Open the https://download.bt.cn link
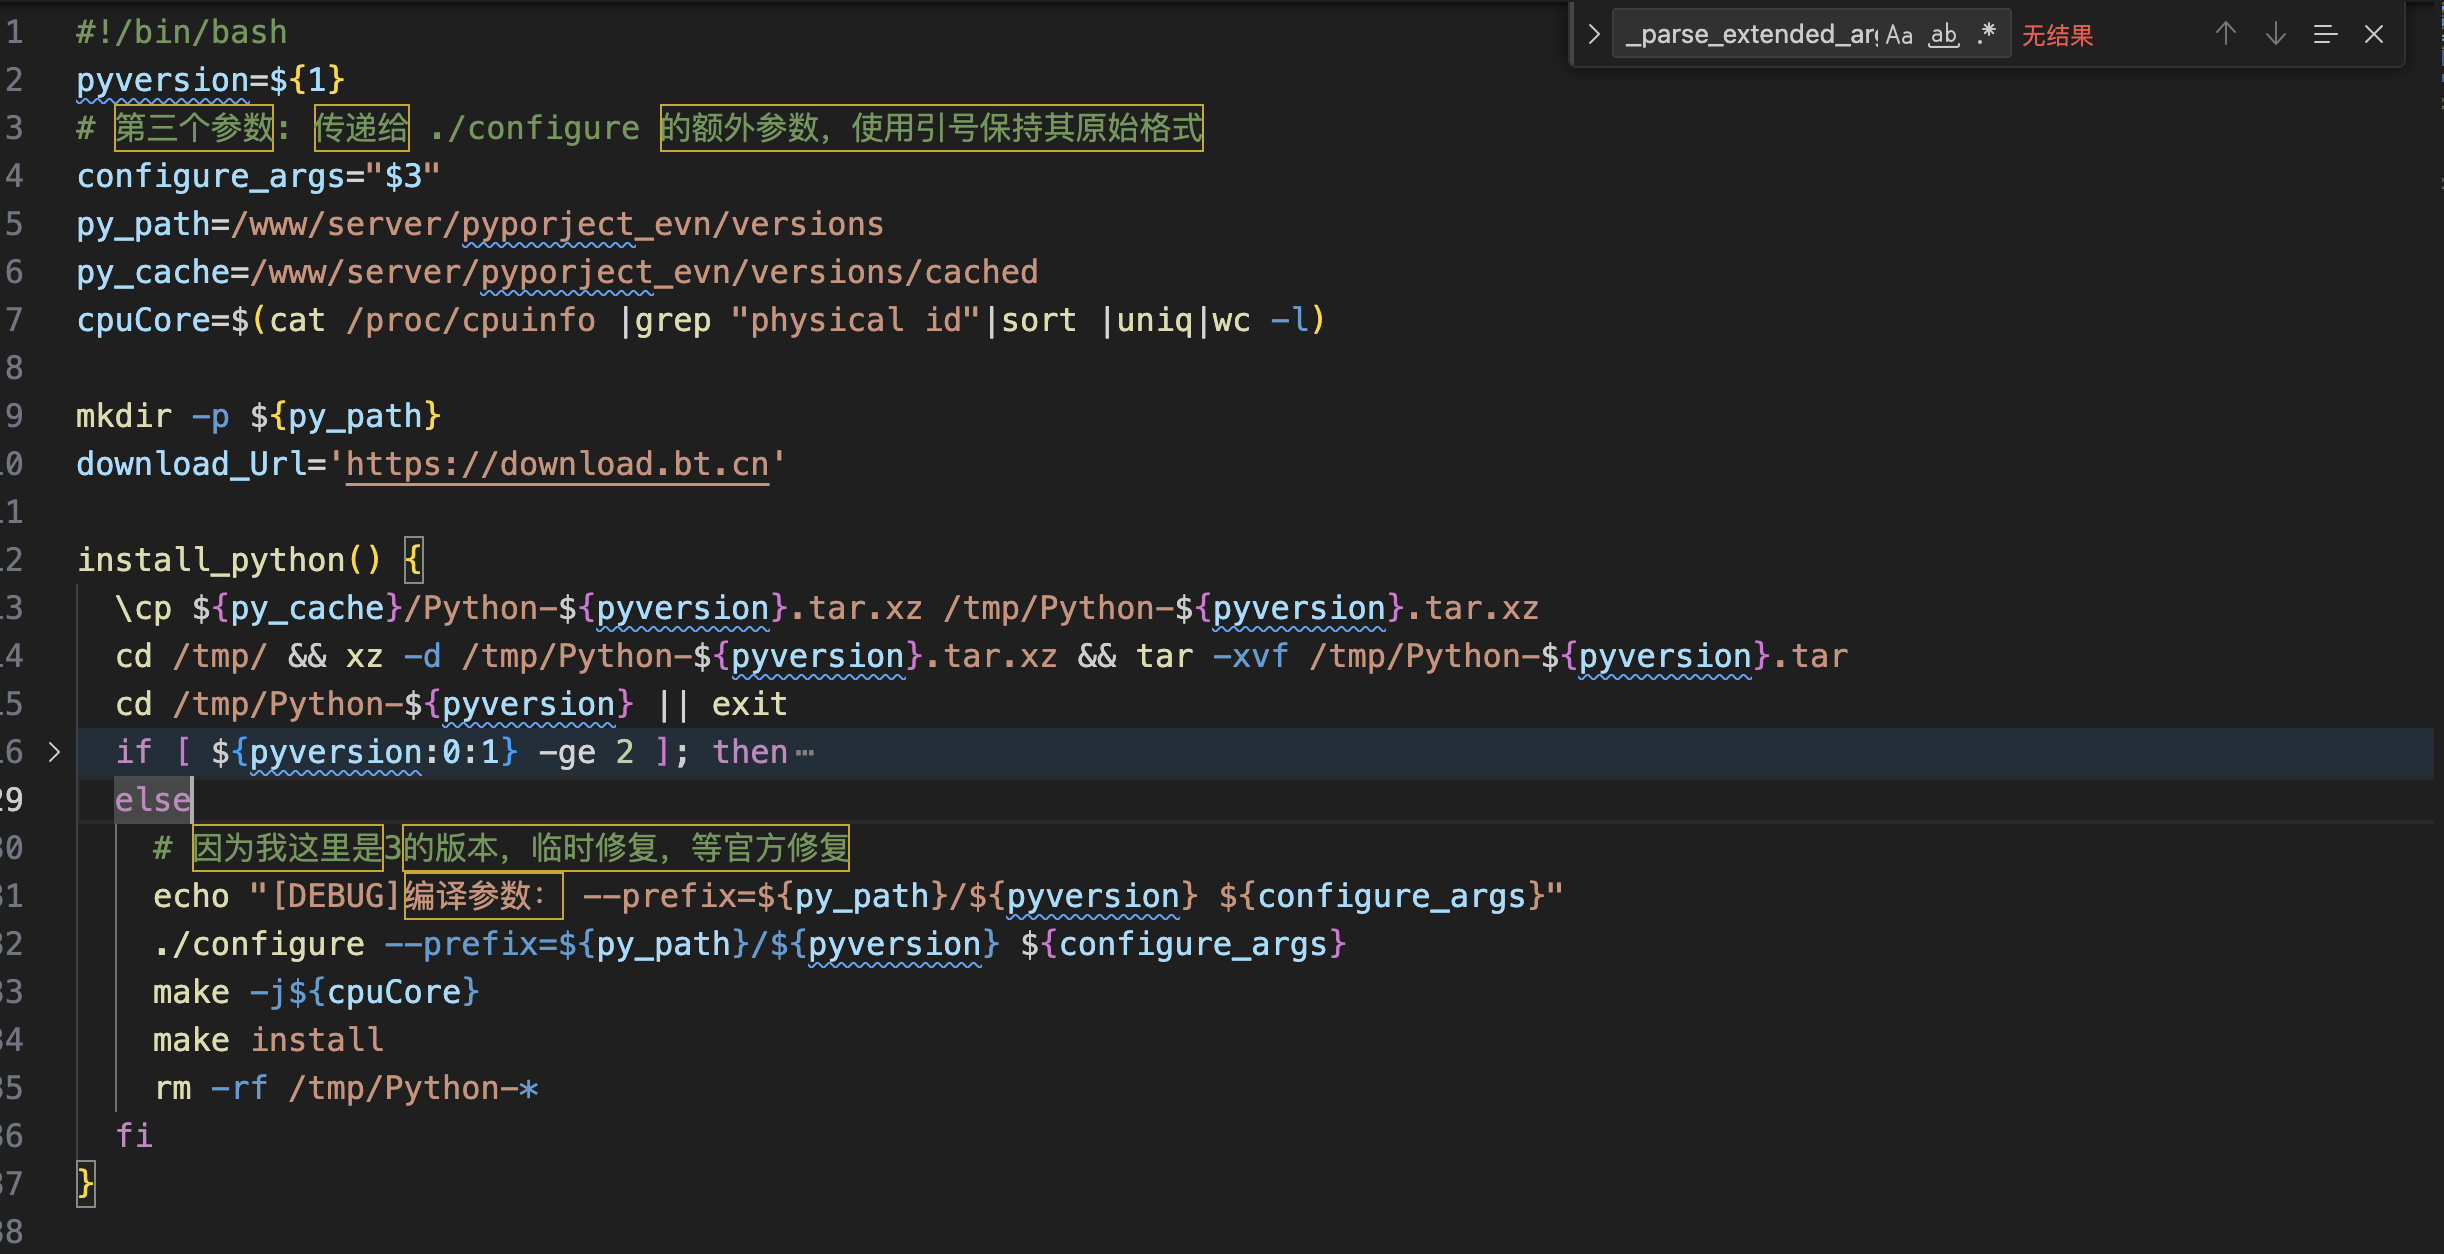The height and width of the screenshot is (1254, 2444). [x=557, y=464]
